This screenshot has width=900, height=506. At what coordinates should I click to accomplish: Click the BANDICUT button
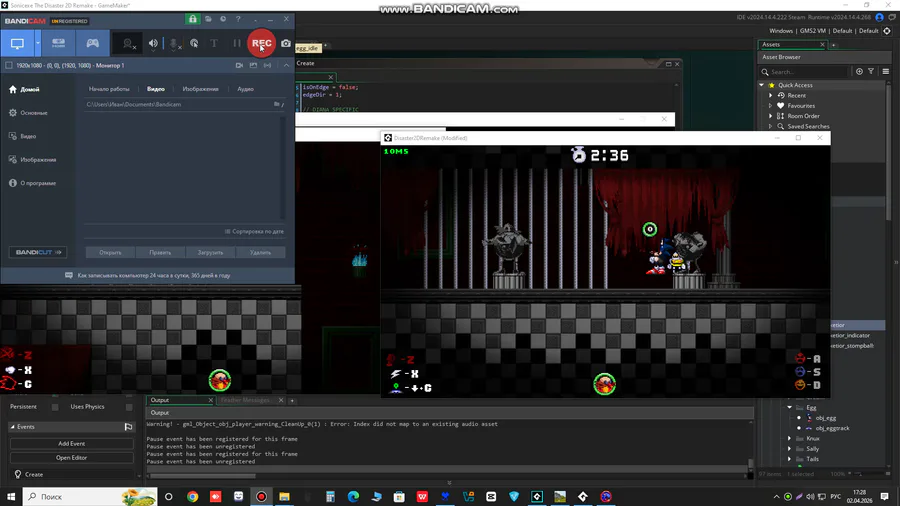(38, 252)
